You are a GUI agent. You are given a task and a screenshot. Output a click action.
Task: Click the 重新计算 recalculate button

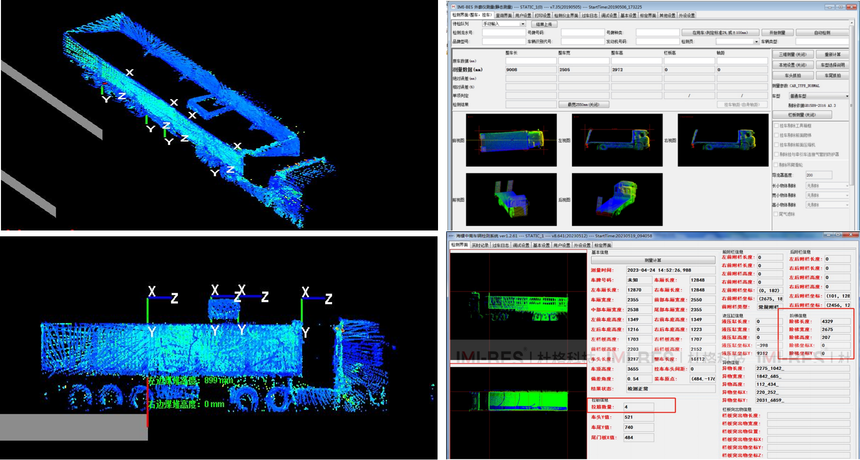[832, 55]
